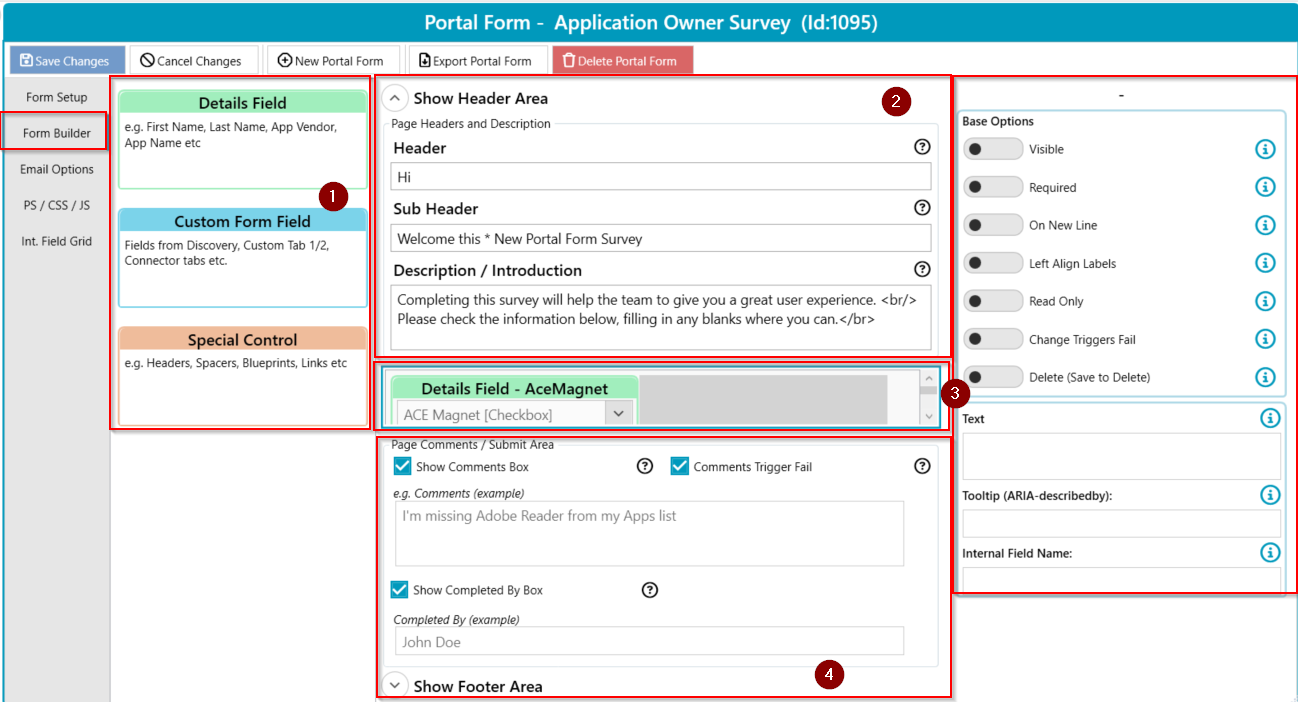Toggle the Required switch
This screenshot has height=702, width=1298.
click(x=993, y=187)
